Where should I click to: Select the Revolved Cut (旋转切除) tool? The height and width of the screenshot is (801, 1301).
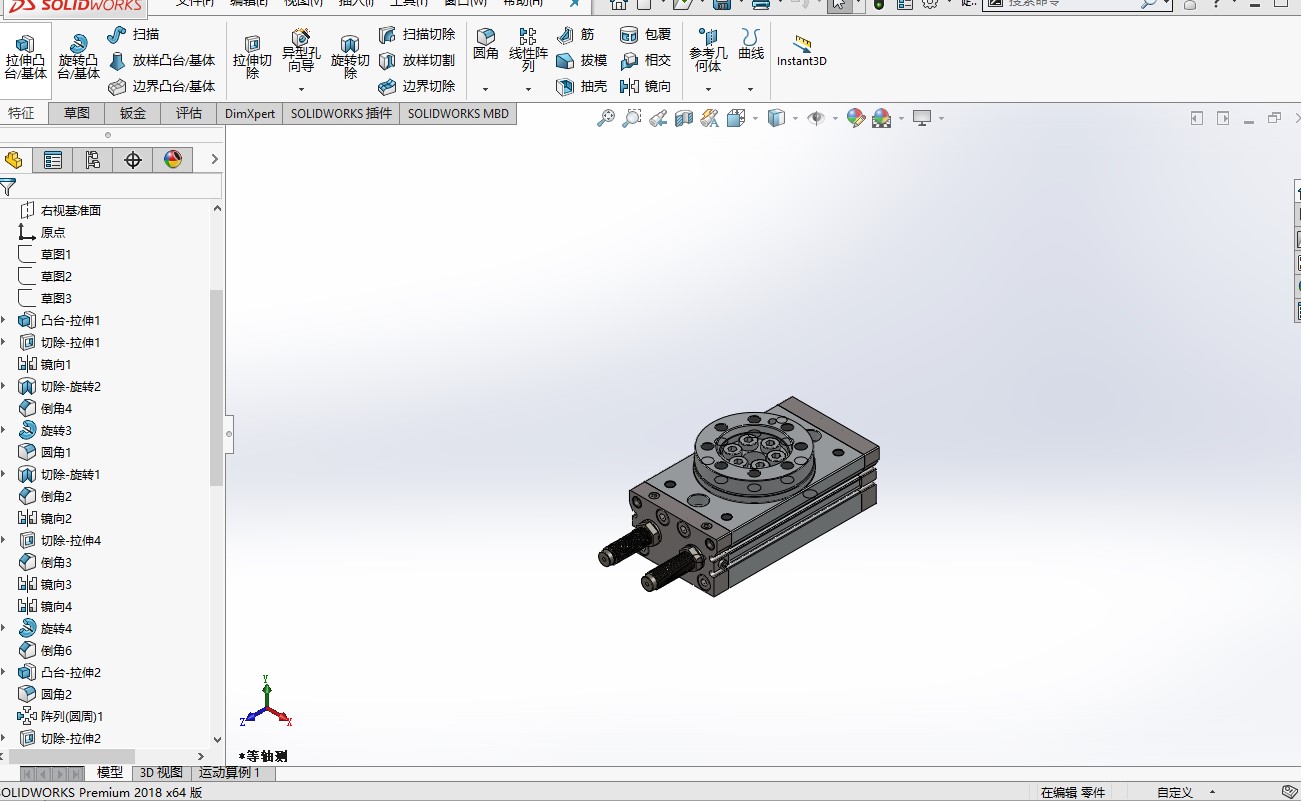tap(350, 57)
